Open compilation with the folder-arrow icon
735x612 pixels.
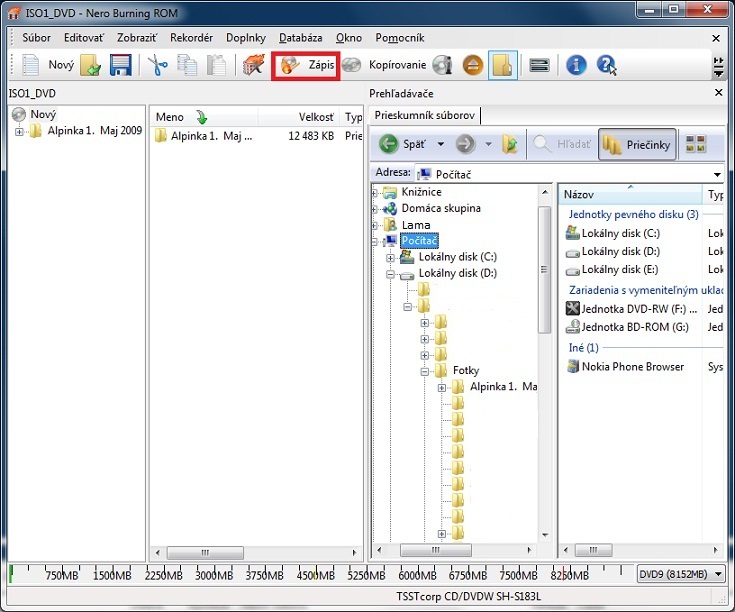[x=90, y=65]
